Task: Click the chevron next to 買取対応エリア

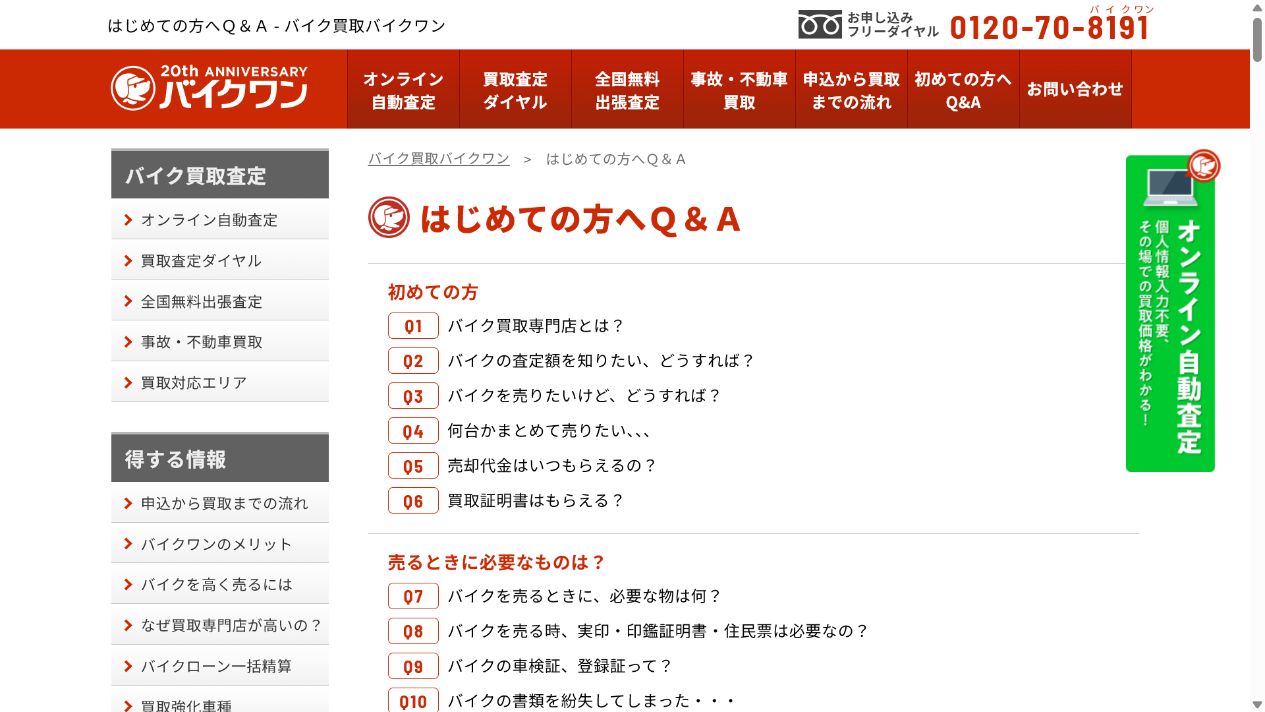Action: coord(128,382)
